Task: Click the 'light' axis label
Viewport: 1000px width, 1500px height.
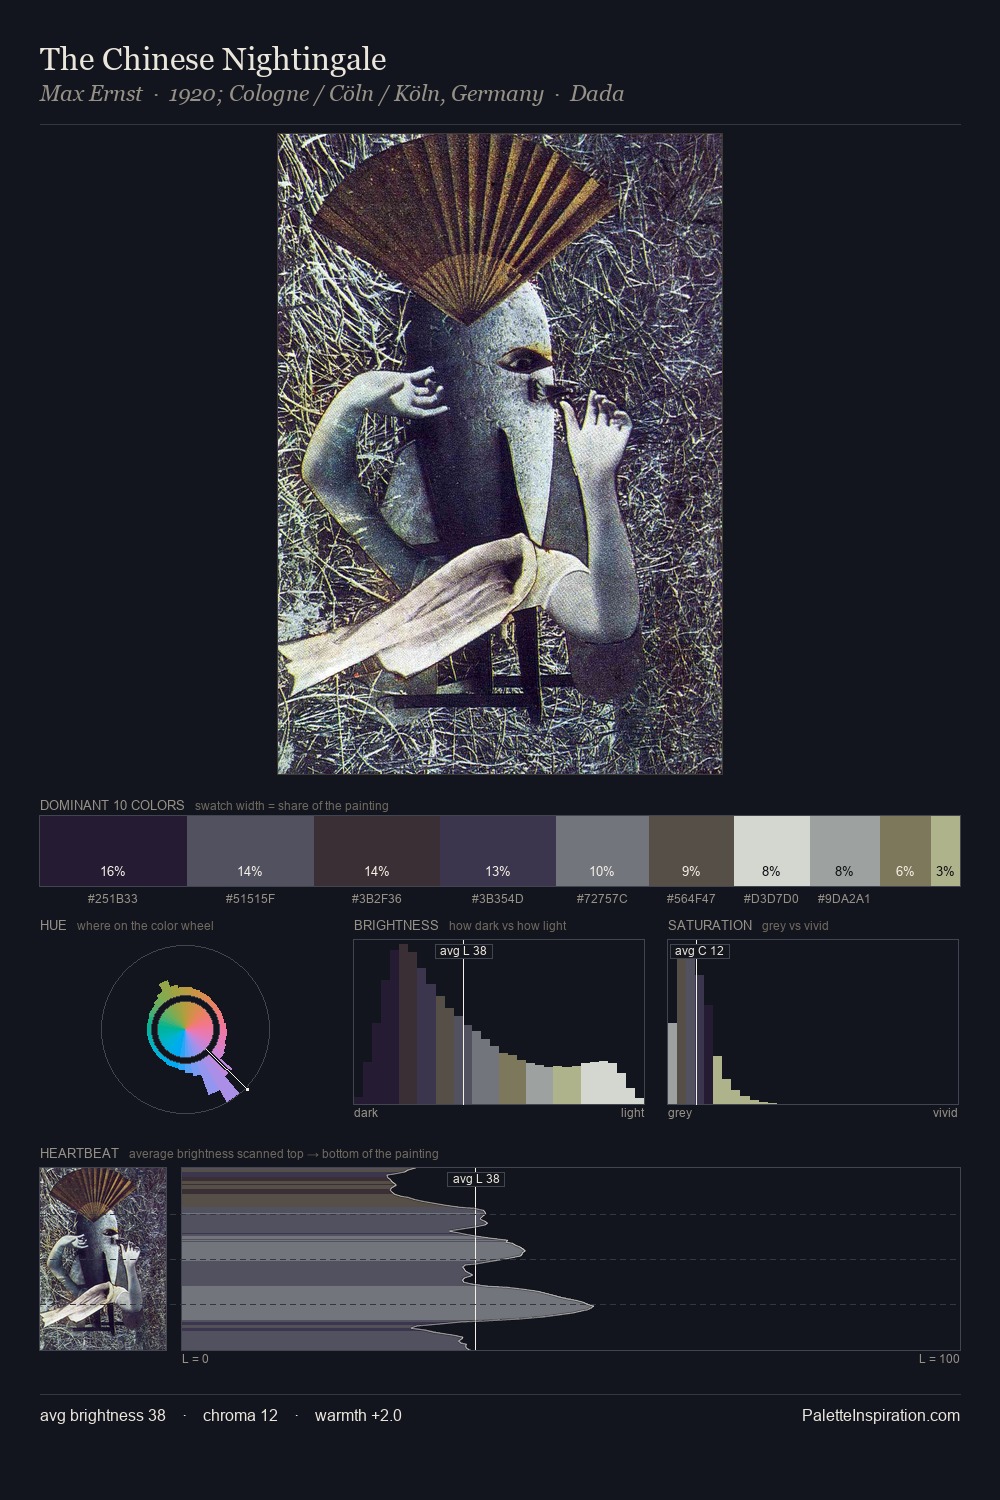Action: (x=632, y=1112)
